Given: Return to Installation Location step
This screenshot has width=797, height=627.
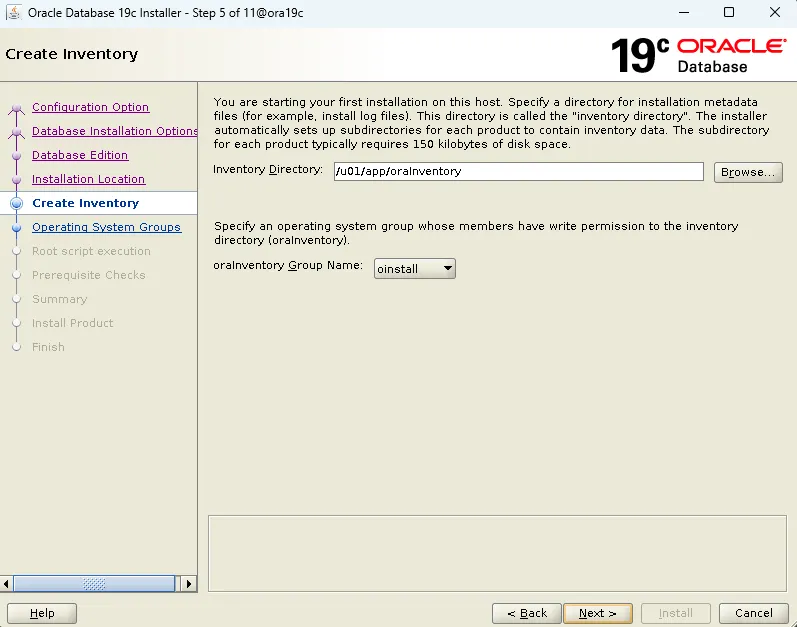Looking at the screenshot, I should click(88, 179).
